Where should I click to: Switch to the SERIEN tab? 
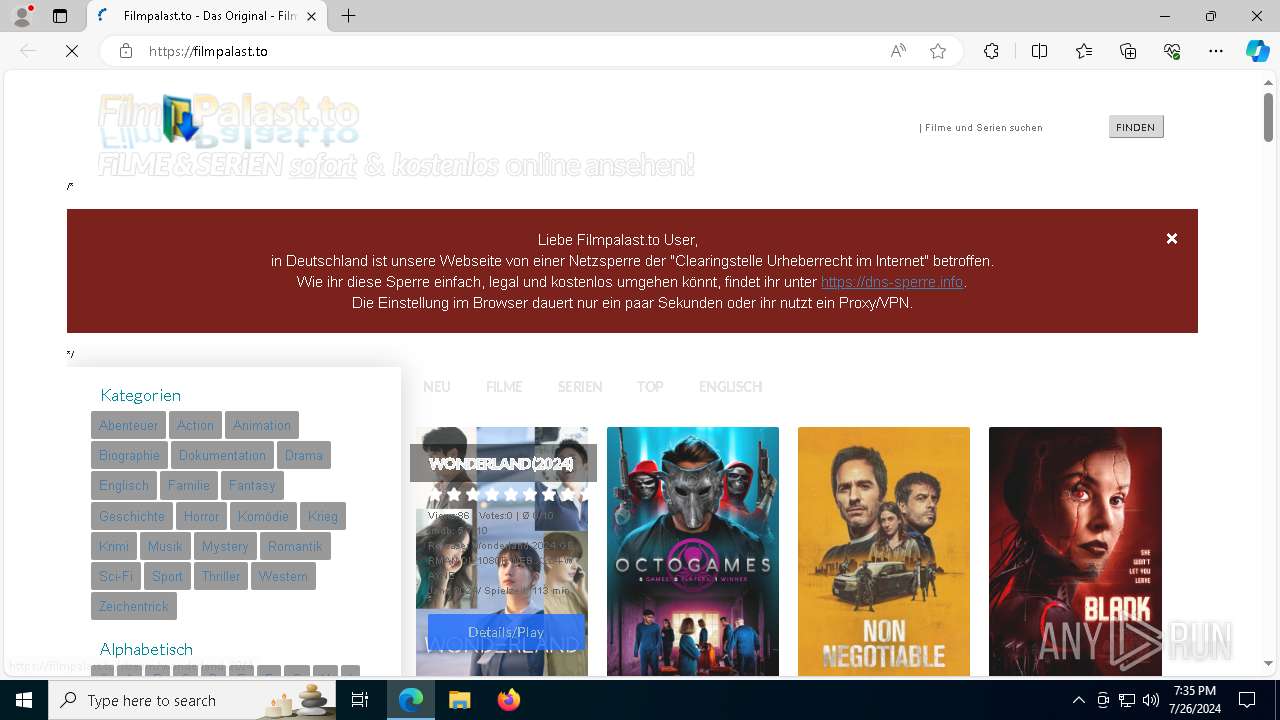[580, 387]
